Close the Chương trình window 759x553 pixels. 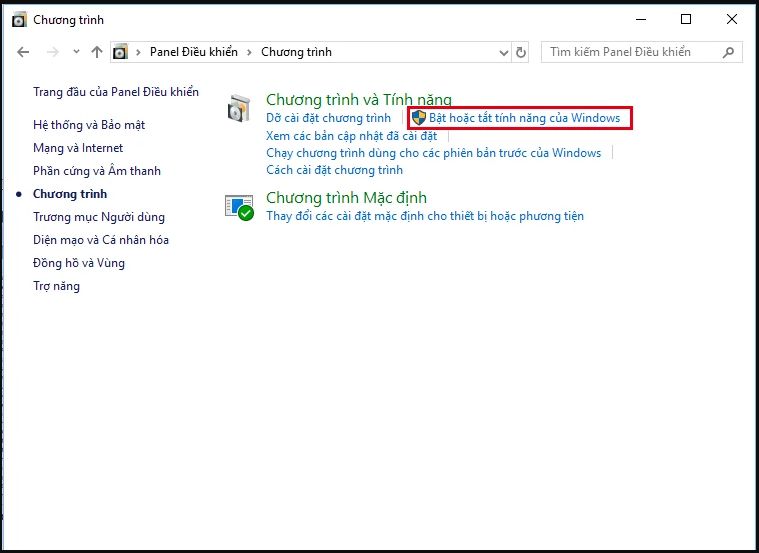[x=732, y=19]
